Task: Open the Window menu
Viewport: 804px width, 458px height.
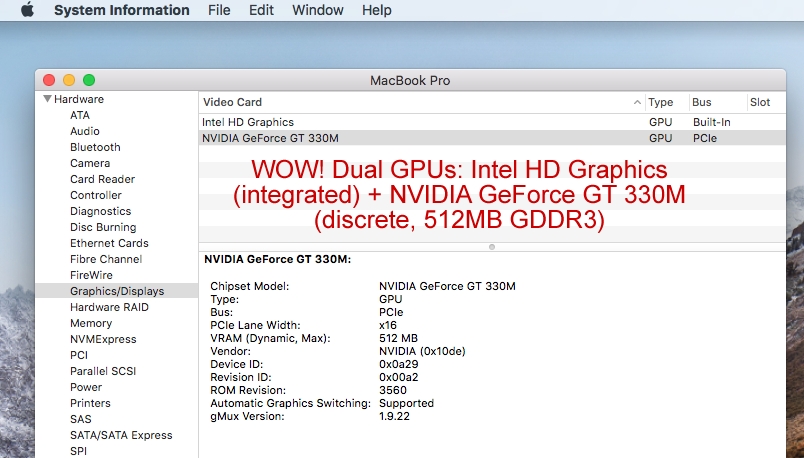Action: click(317, 10)
